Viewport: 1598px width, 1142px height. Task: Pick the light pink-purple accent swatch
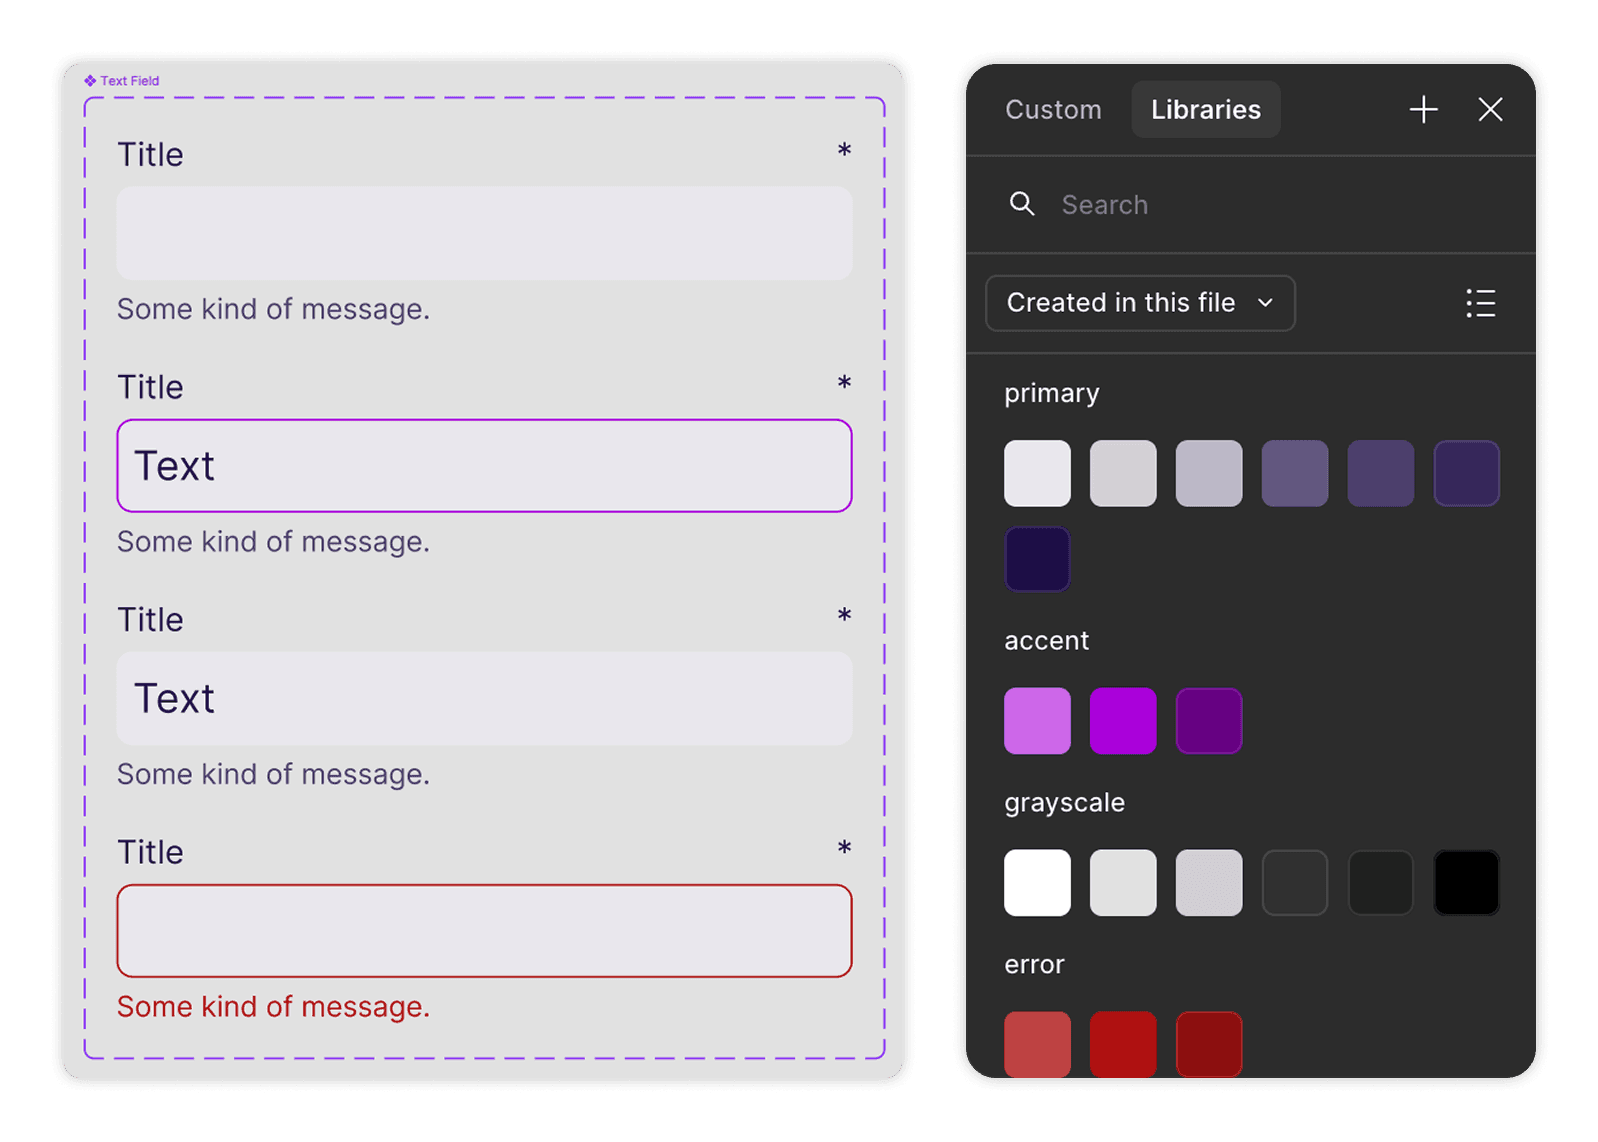[x=1037, y=721]
